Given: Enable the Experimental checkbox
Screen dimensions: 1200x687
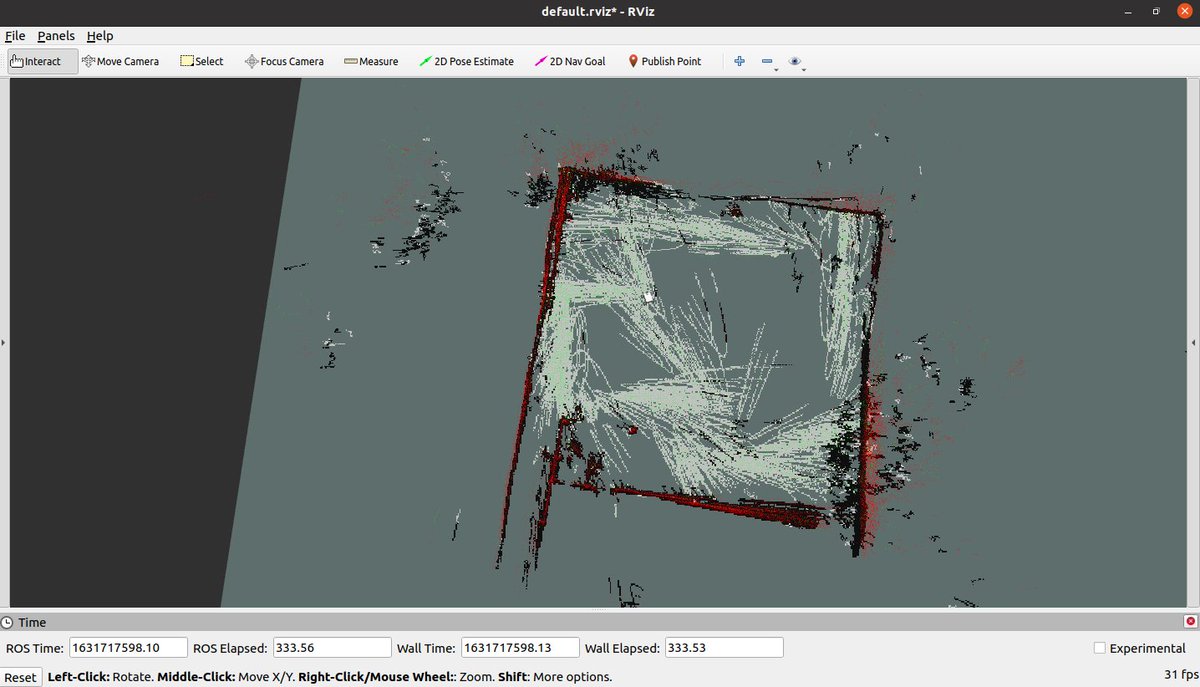Looking at the screenshot, I should coord(1102,648).
